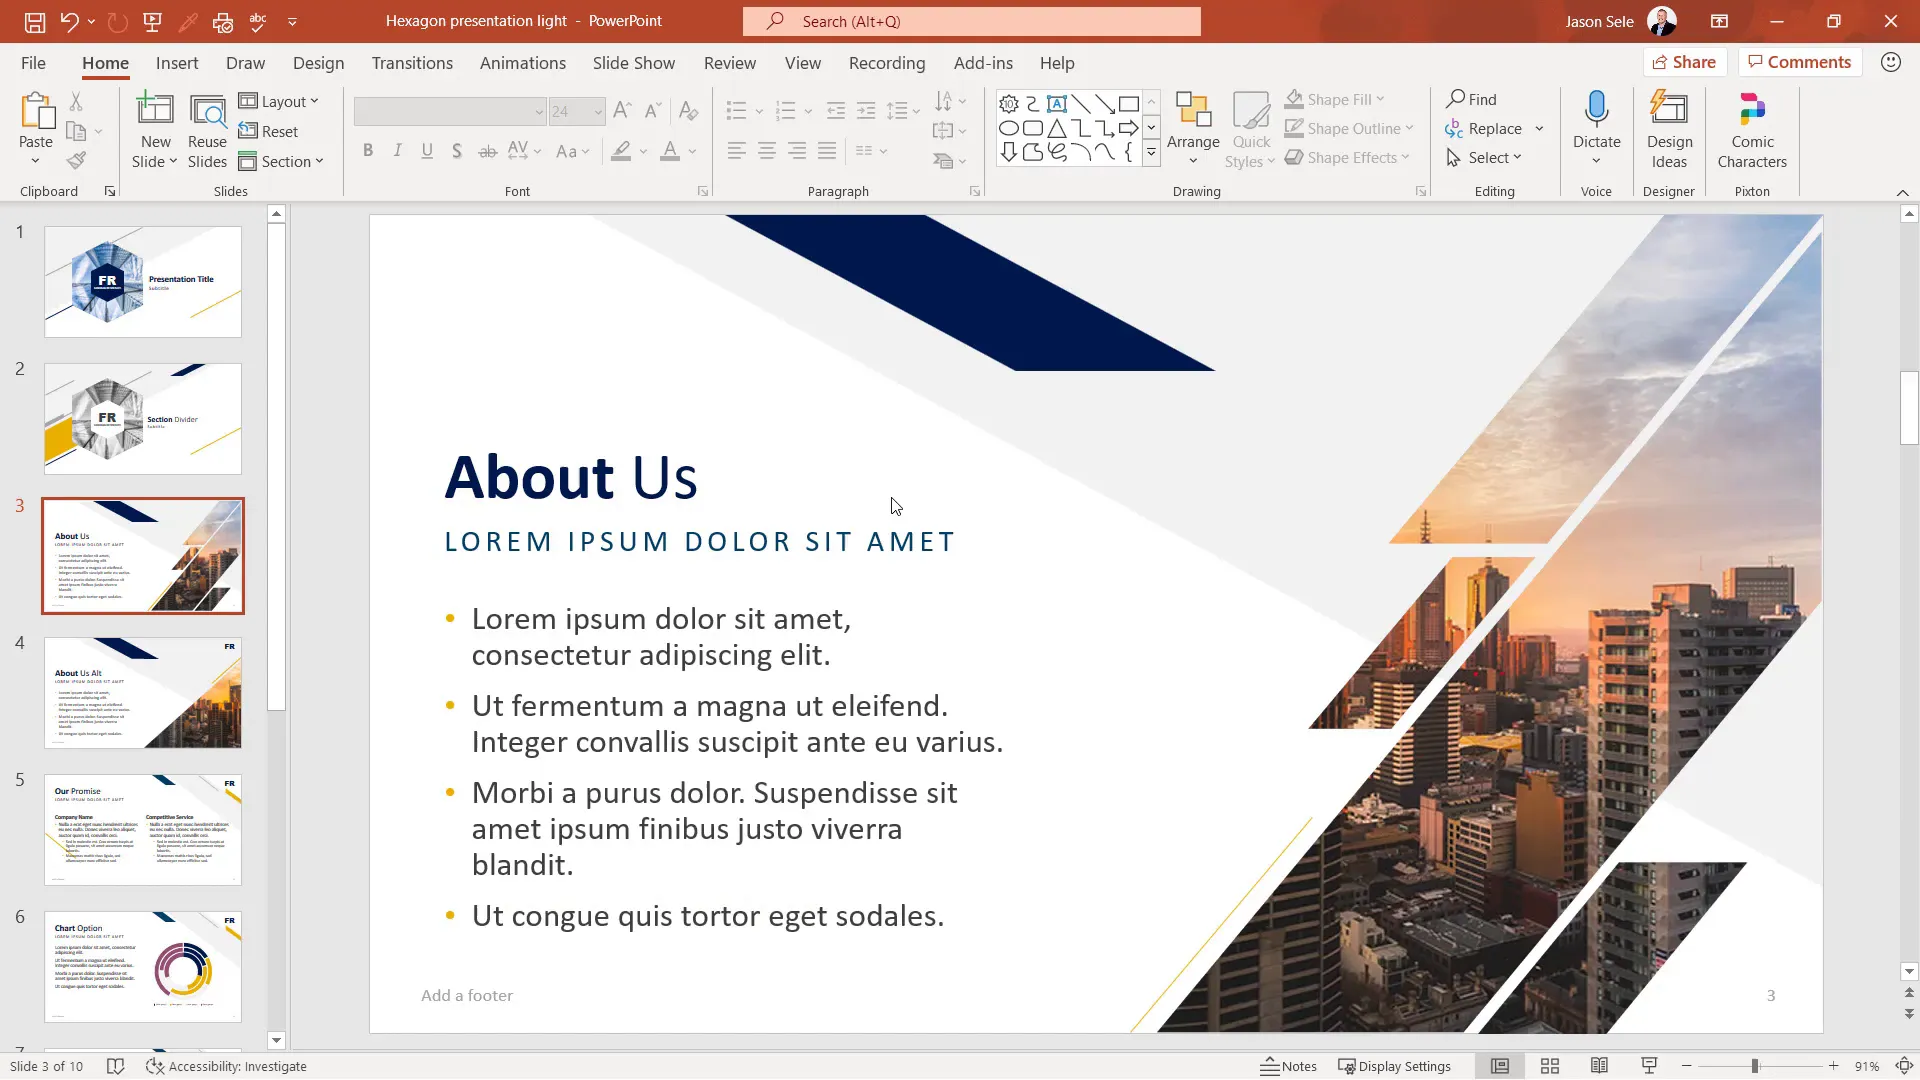Click the Share button
Screen dimensions: 1920x1080
pos(1685,62)
